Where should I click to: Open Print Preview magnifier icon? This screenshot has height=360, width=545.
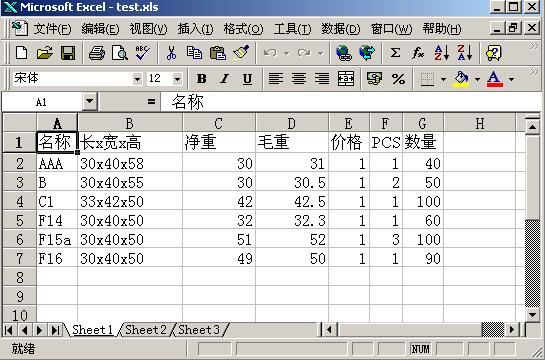coord(120,53)
